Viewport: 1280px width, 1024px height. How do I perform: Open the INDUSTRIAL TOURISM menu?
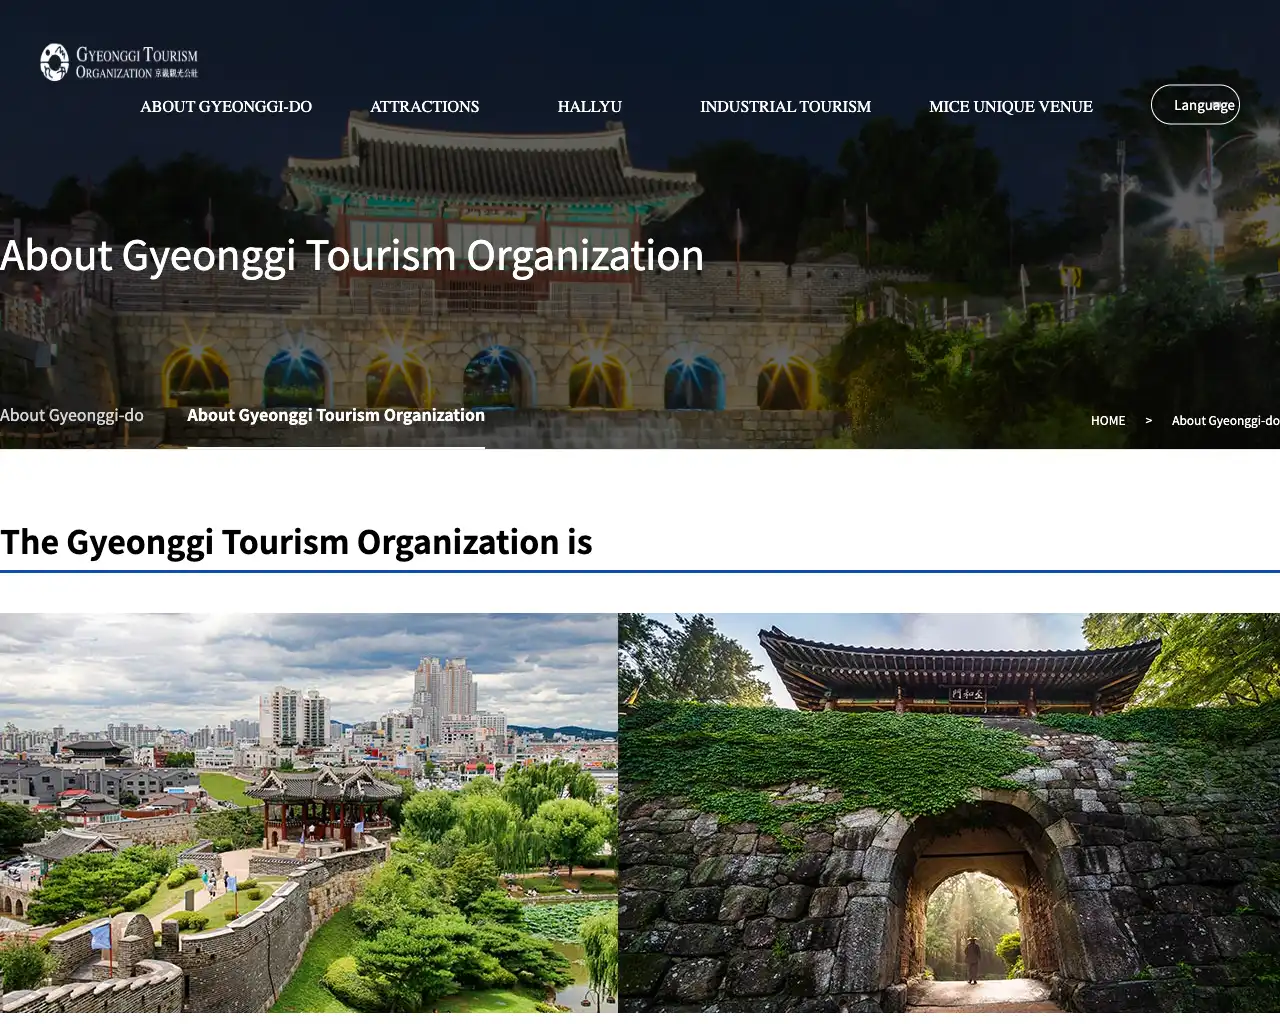coord(785,106)
